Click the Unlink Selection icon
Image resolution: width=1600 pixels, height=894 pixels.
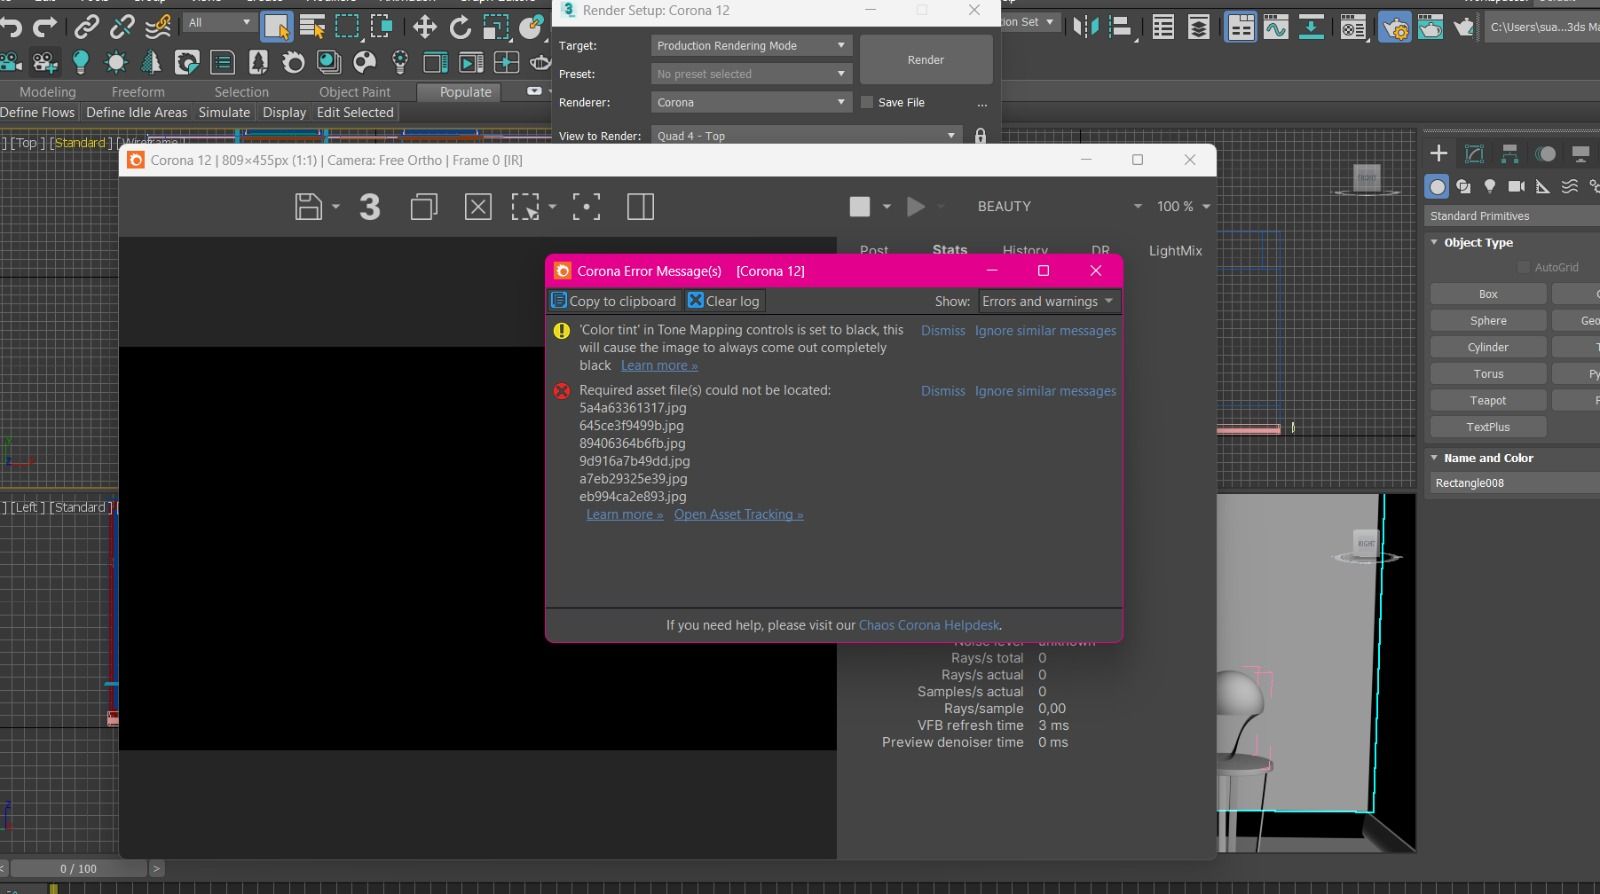tap(122, 27)
